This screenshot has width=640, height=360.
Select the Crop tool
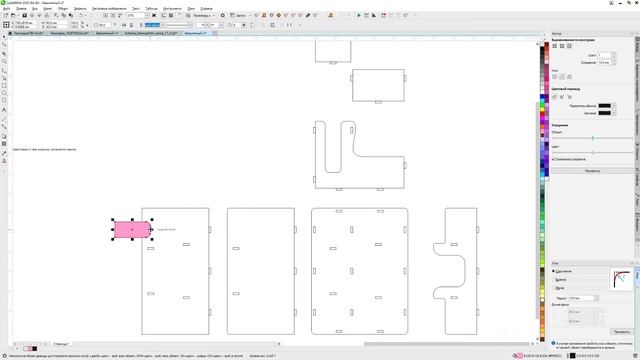click(x=4, y=53)
